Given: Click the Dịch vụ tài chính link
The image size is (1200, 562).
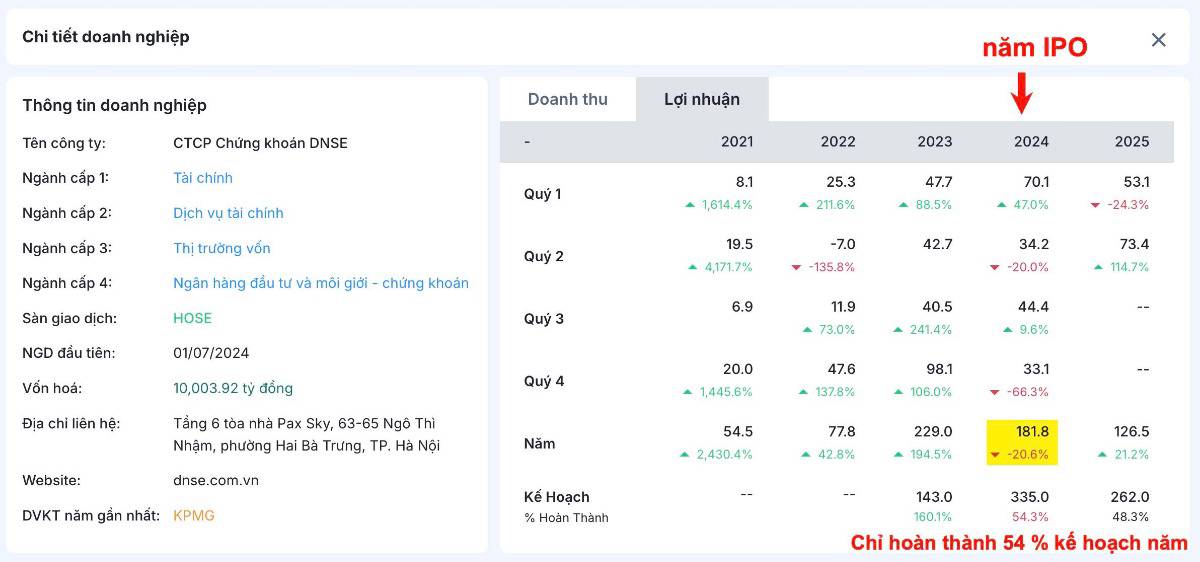Looking at the screenshot, I should coord(228,213).
